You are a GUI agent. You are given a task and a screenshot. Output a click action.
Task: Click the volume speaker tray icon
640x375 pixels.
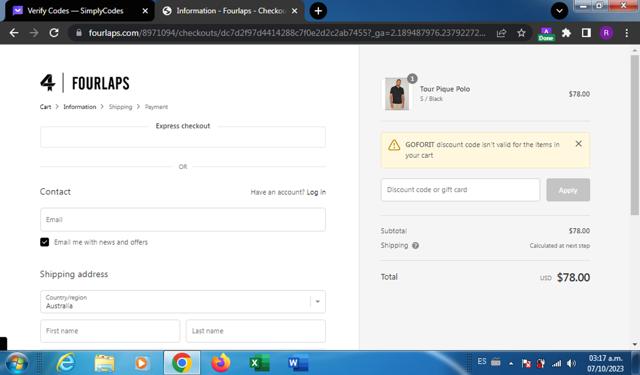click(x=571, y=363)
